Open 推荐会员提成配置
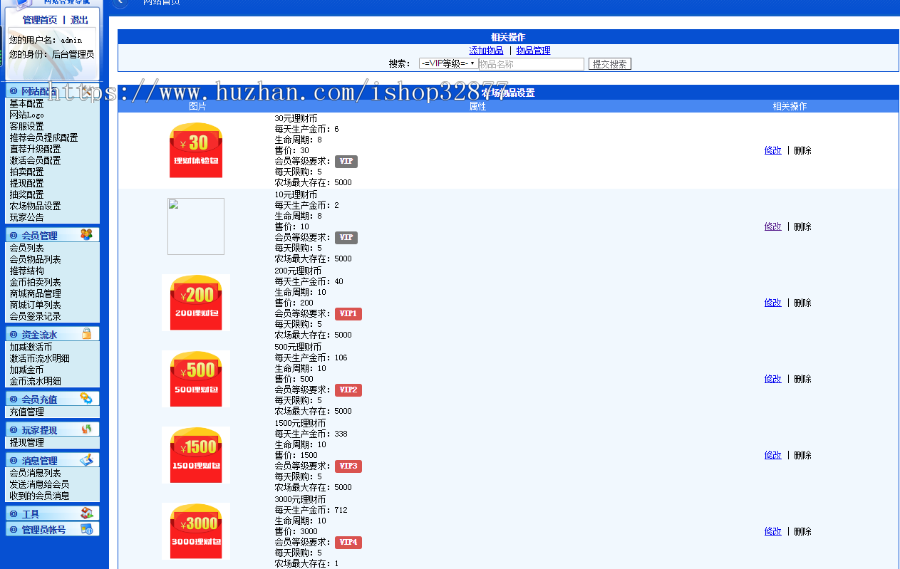Viewport: 900px width, 569px height. pos(44,138)
